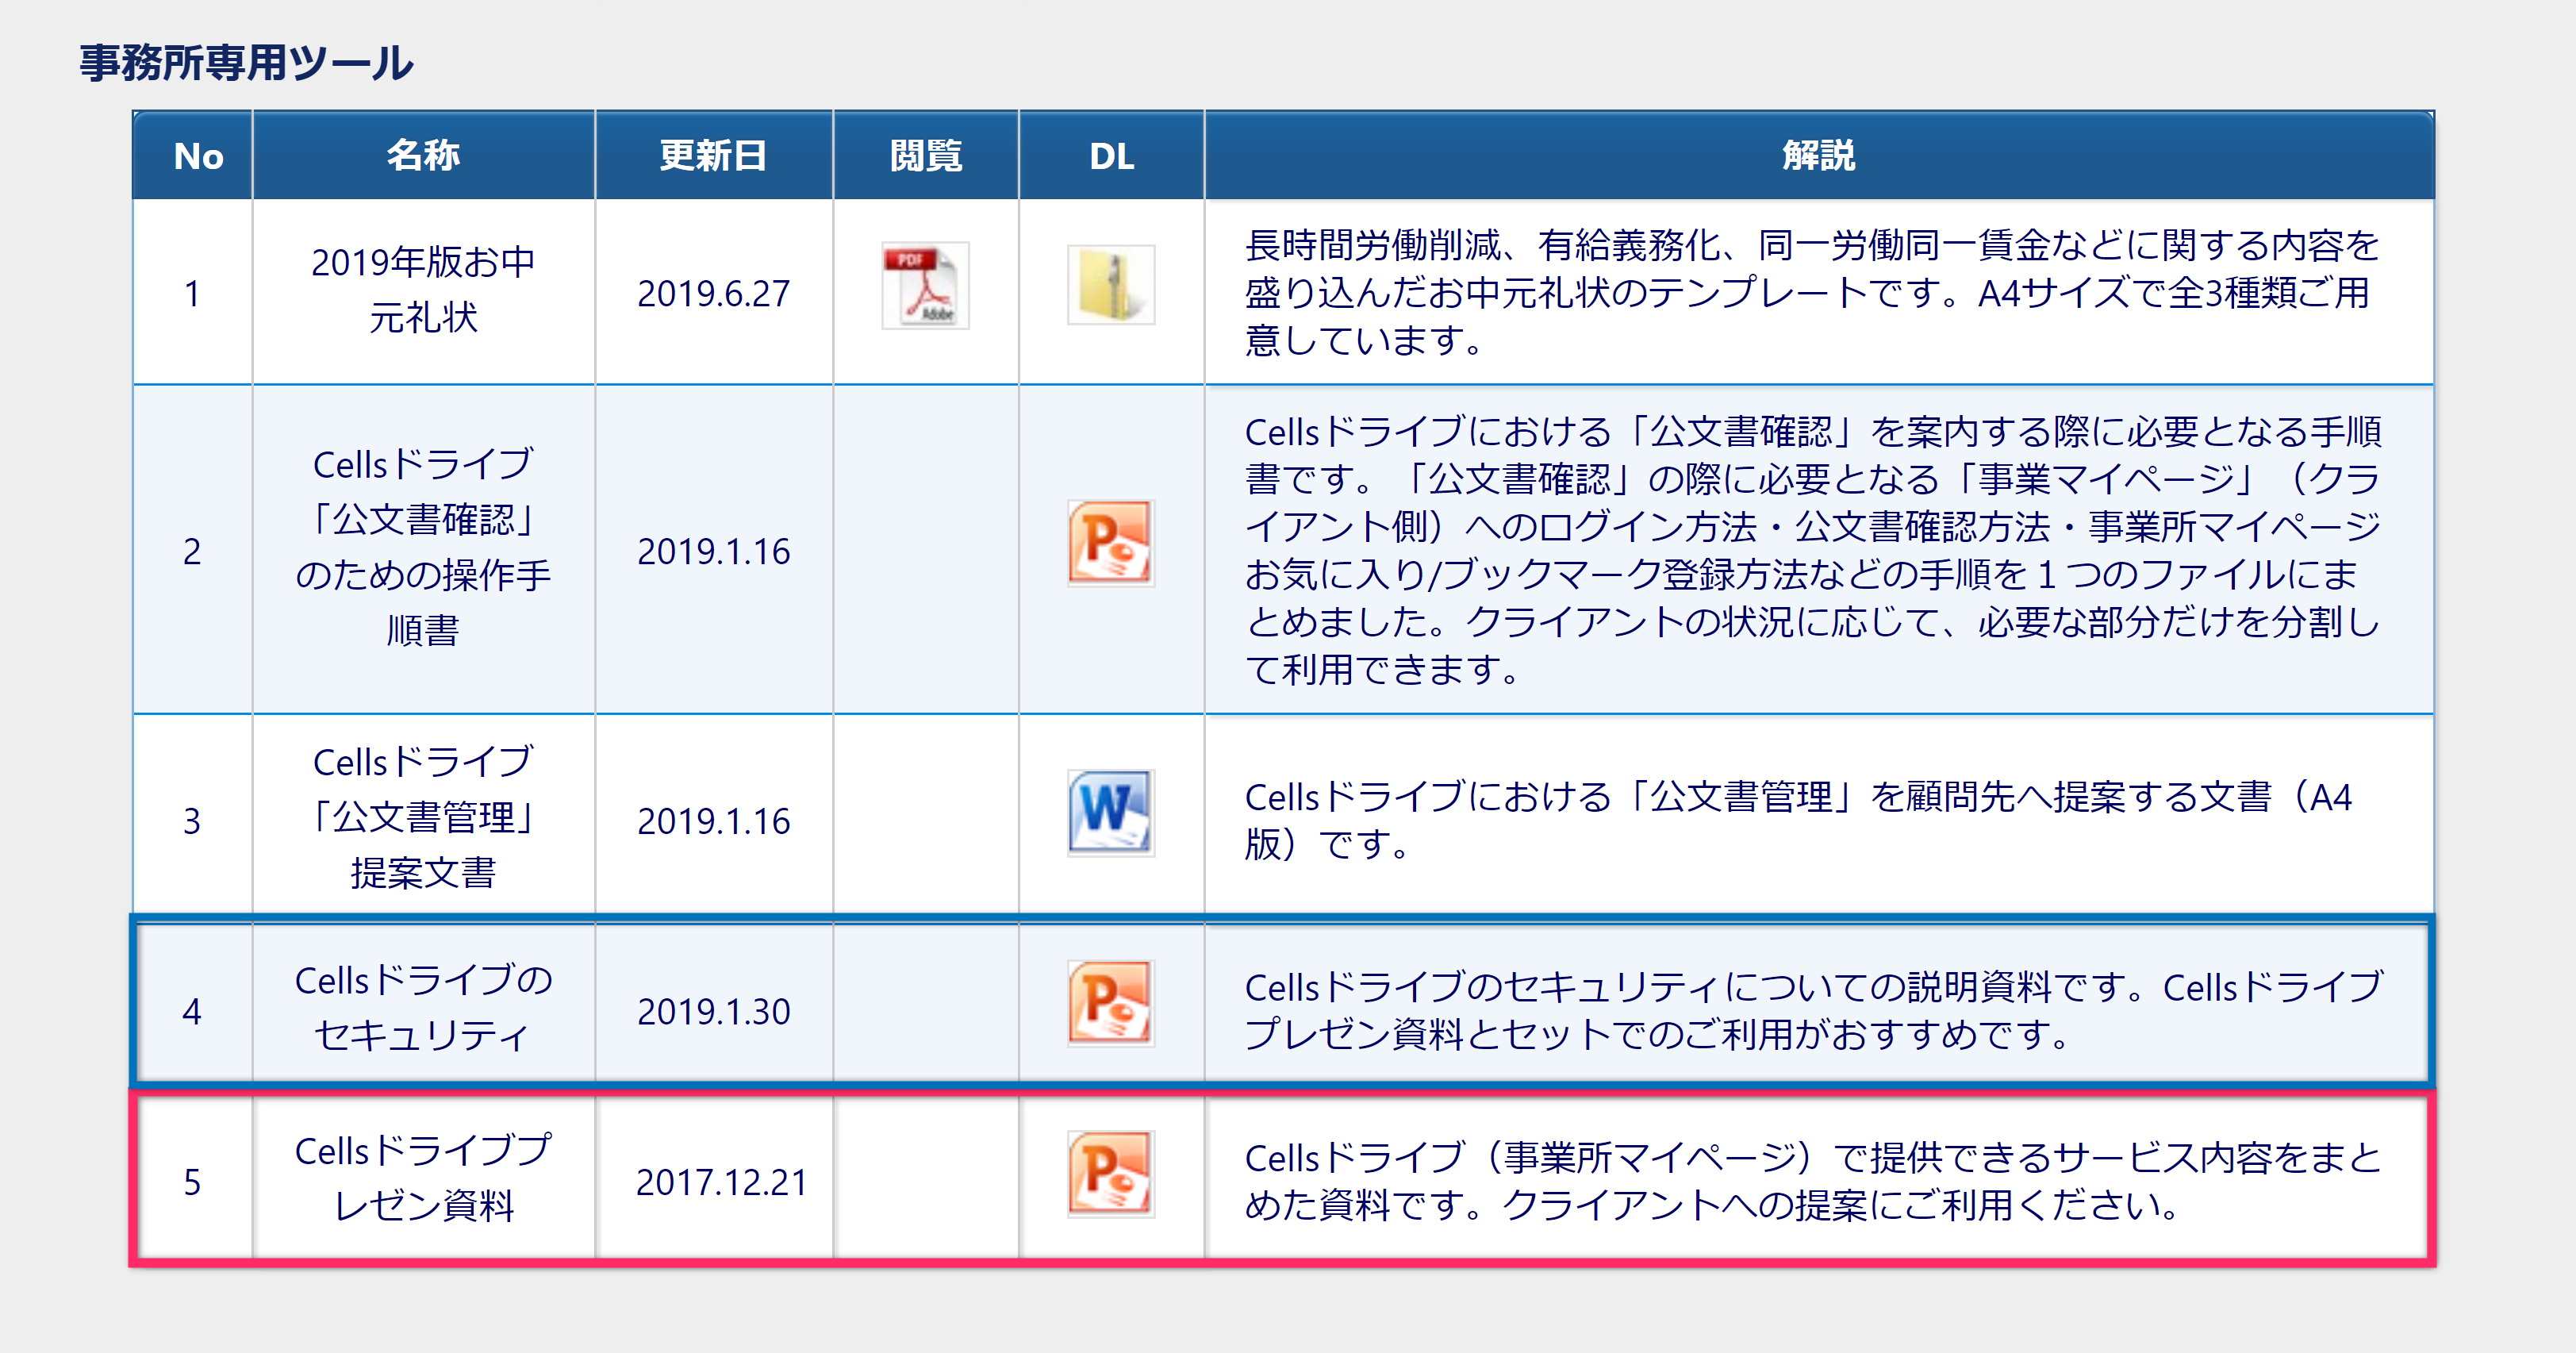
Task: Click the DL column header
Action: (1112, 156)
